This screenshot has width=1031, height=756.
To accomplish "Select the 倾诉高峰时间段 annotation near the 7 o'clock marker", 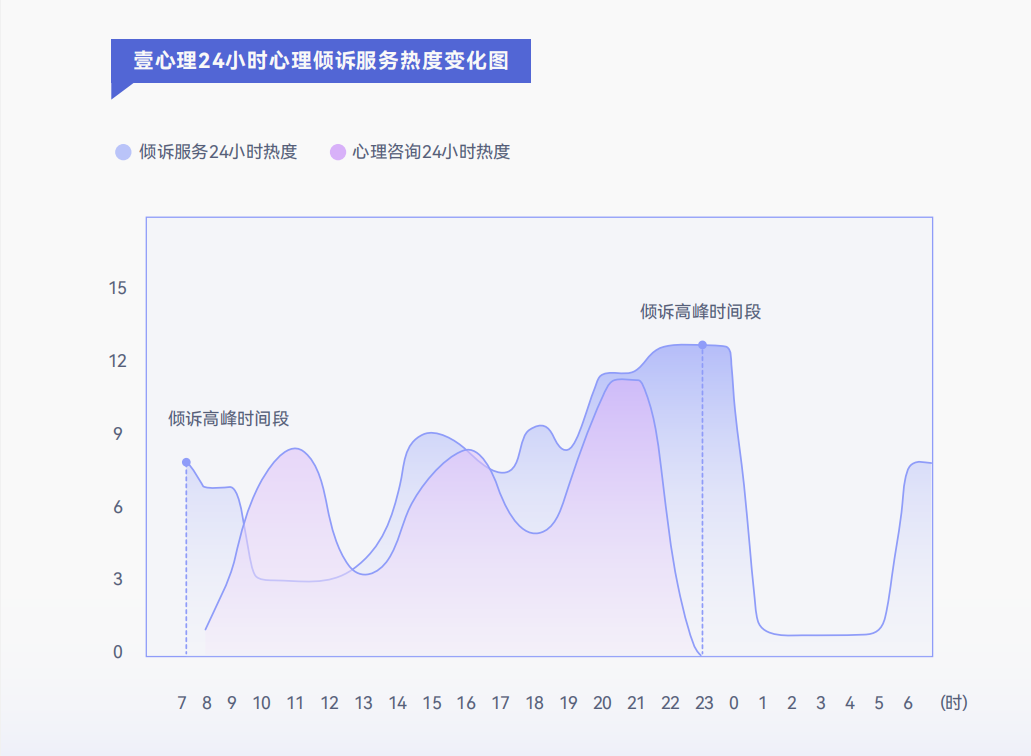I will coord(228,419).
